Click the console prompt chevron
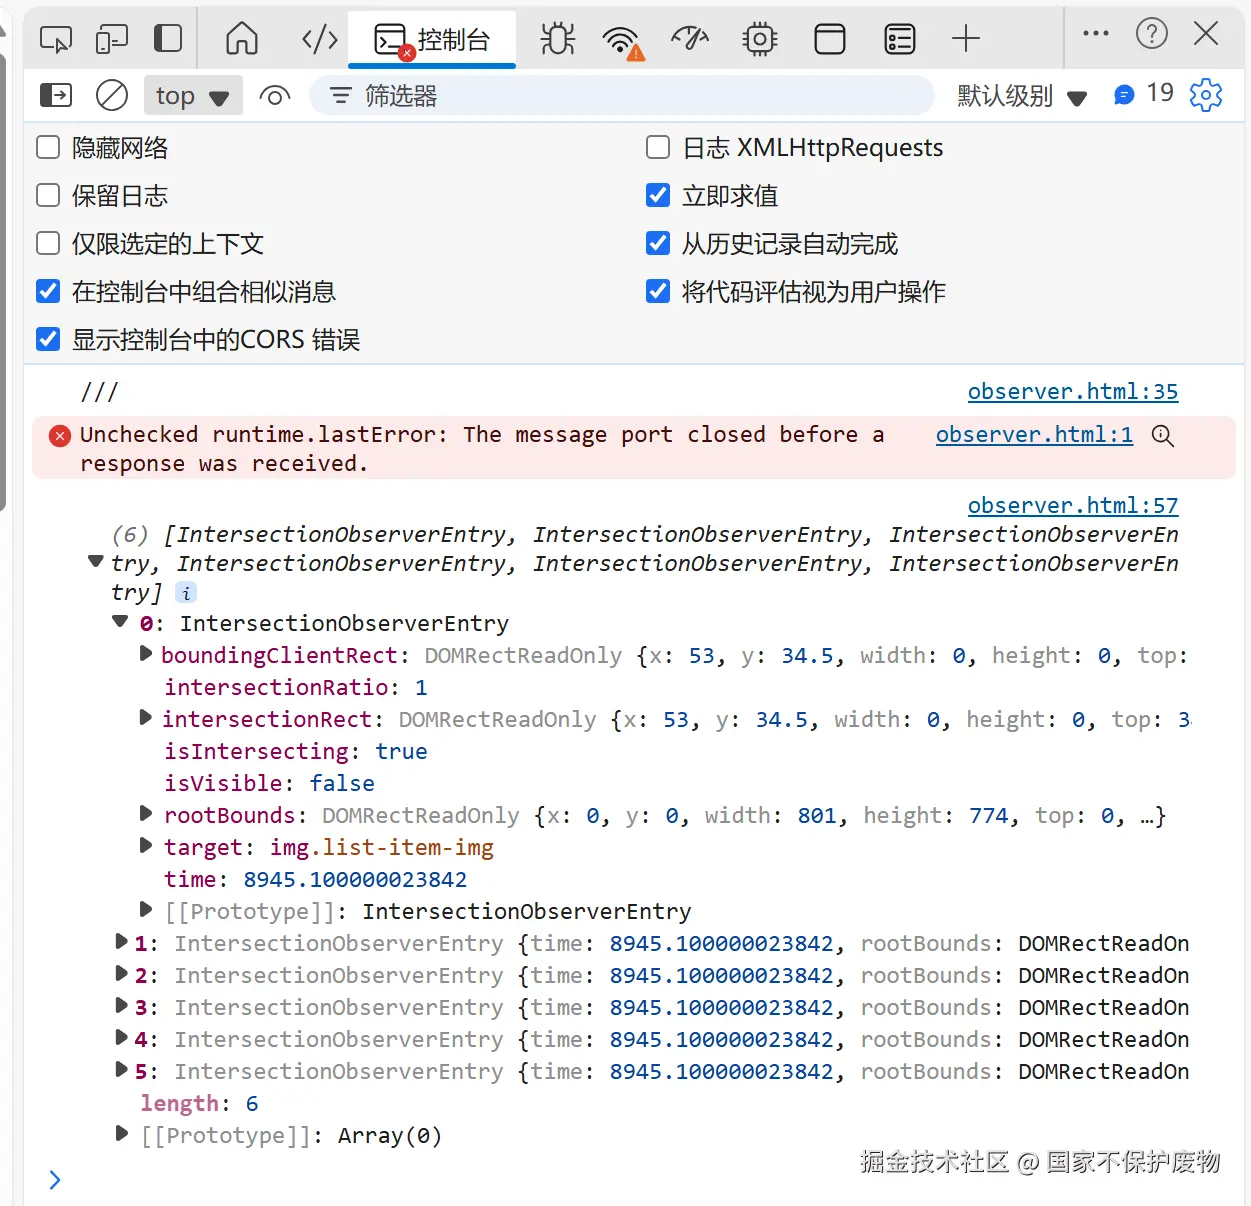 point(55,1180)
